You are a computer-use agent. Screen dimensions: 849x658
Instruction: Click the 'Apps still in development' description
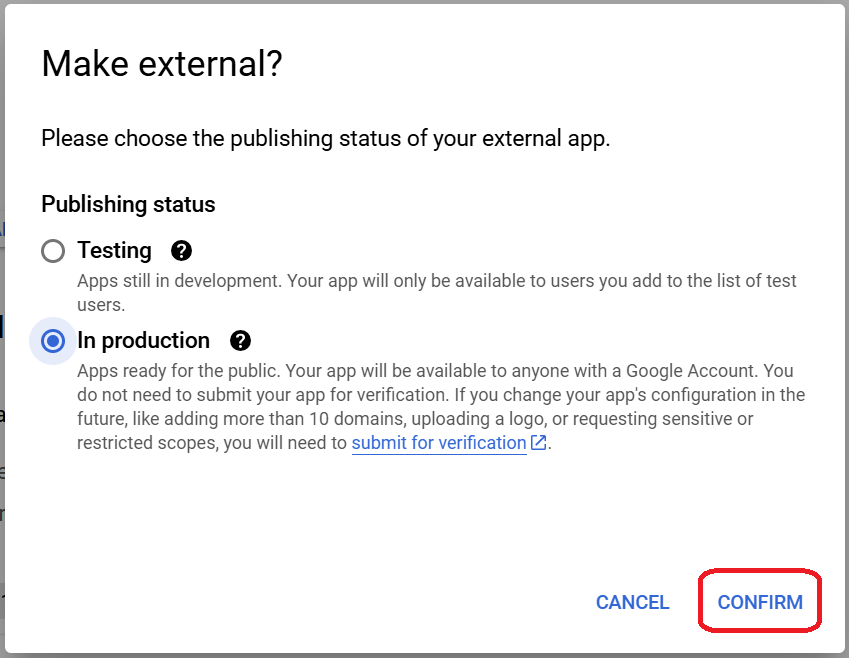coord(178,281)
